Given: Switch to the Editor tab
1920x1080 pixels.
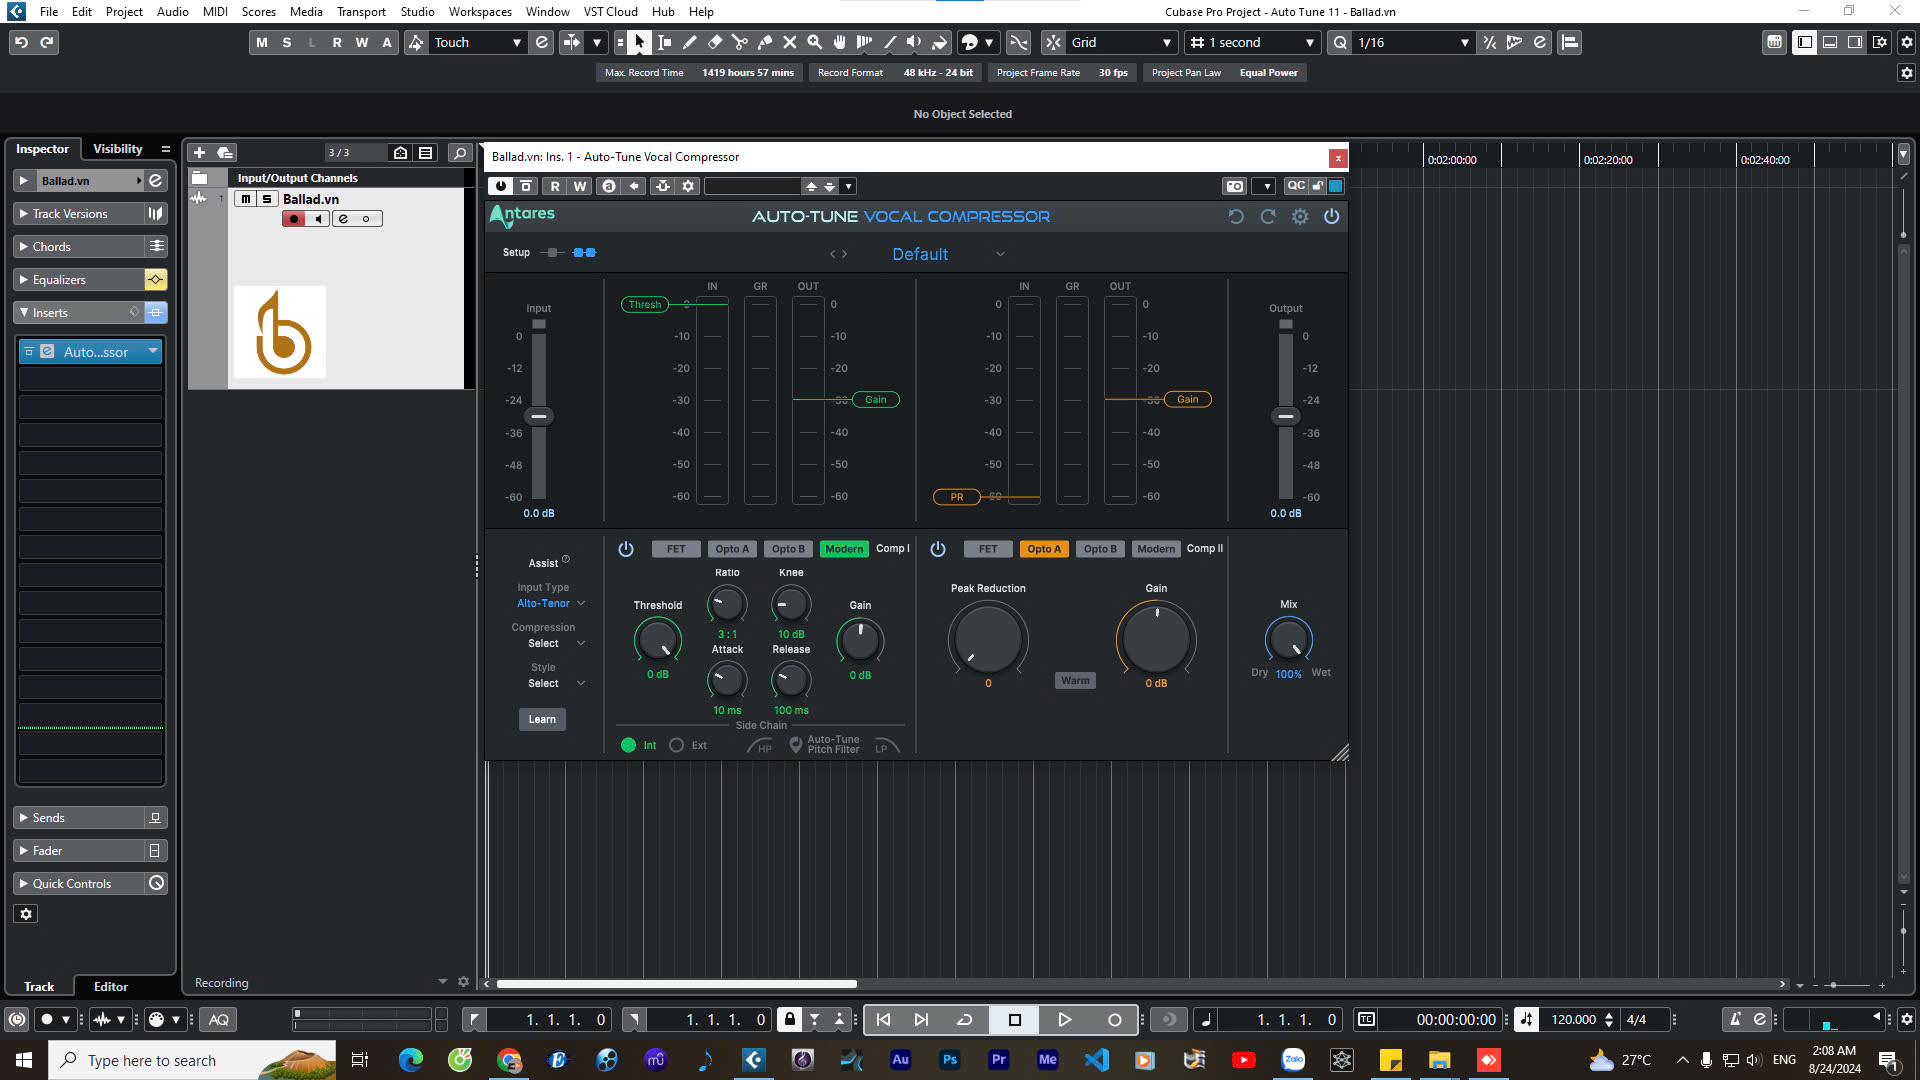Looking at the screenshot, I should tap(111, 986).
